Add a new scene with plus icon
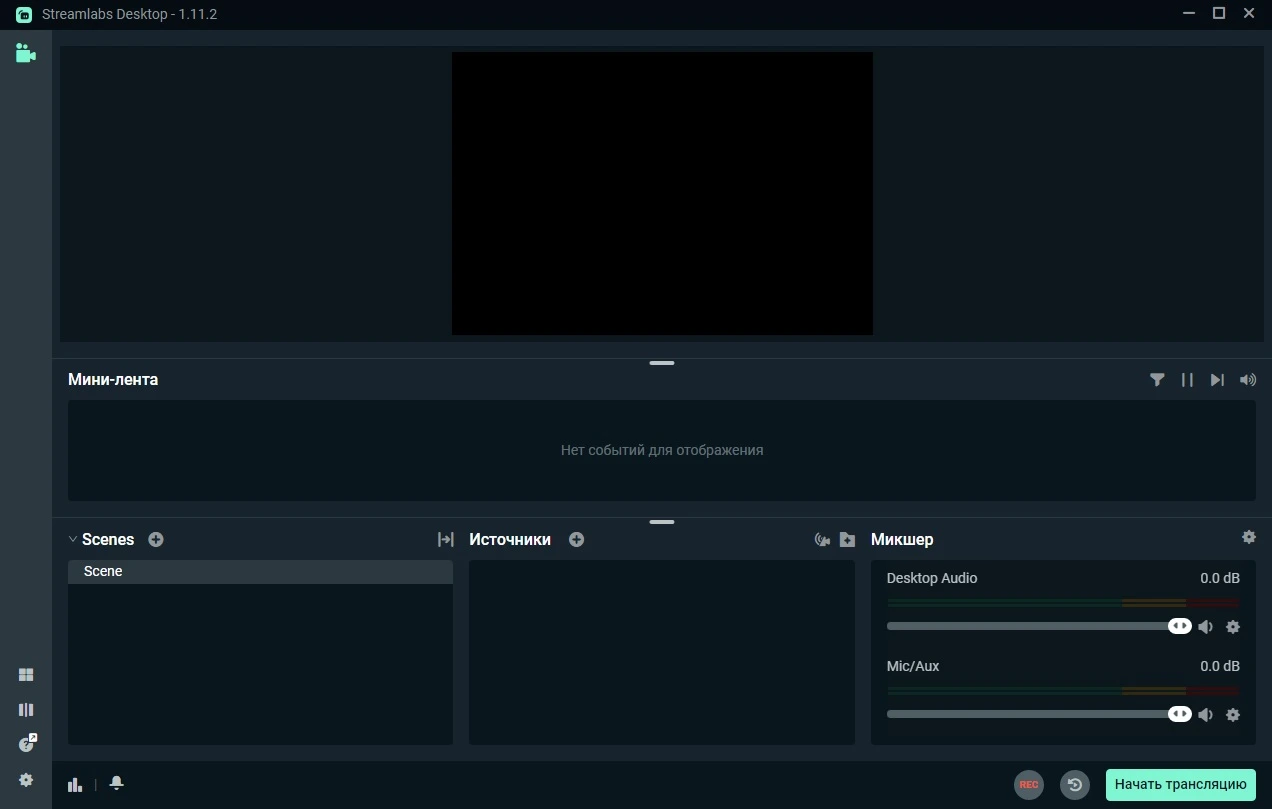1272x809 pixels. coord(156,539)
